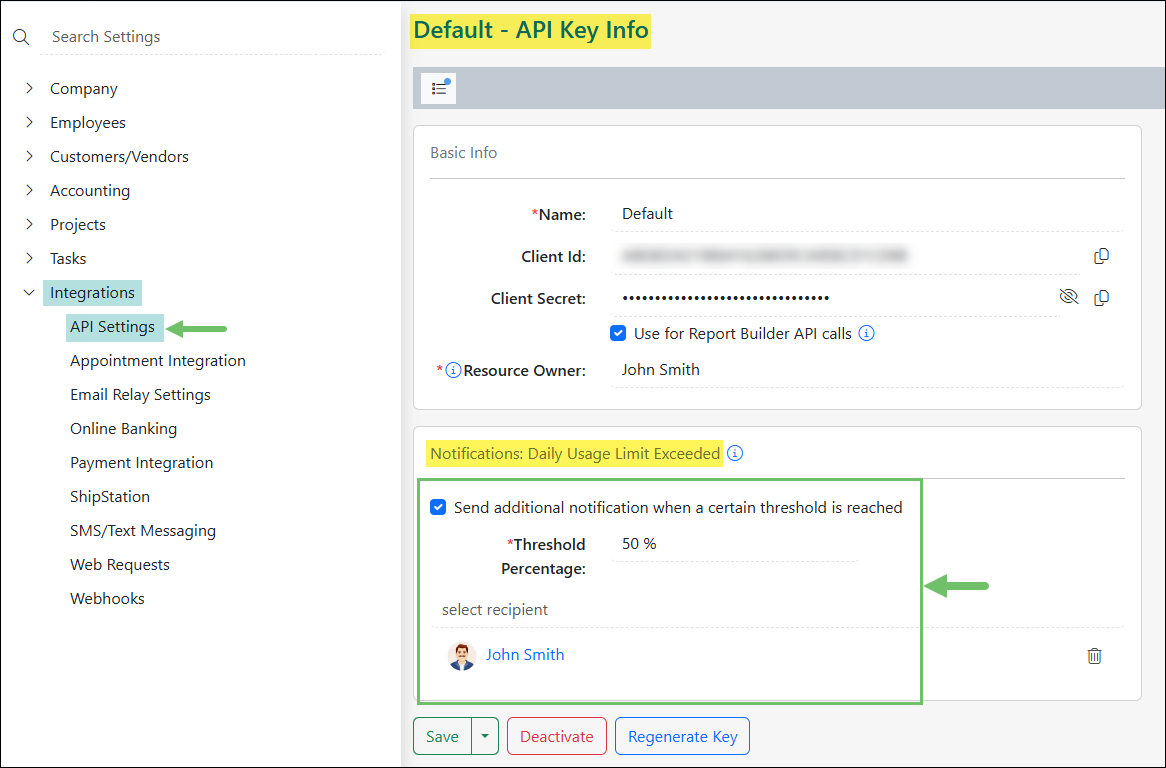The width and height of the screenshot is (1166, 768).
Task: Open Webhooks settings
Action: (107, 598)
